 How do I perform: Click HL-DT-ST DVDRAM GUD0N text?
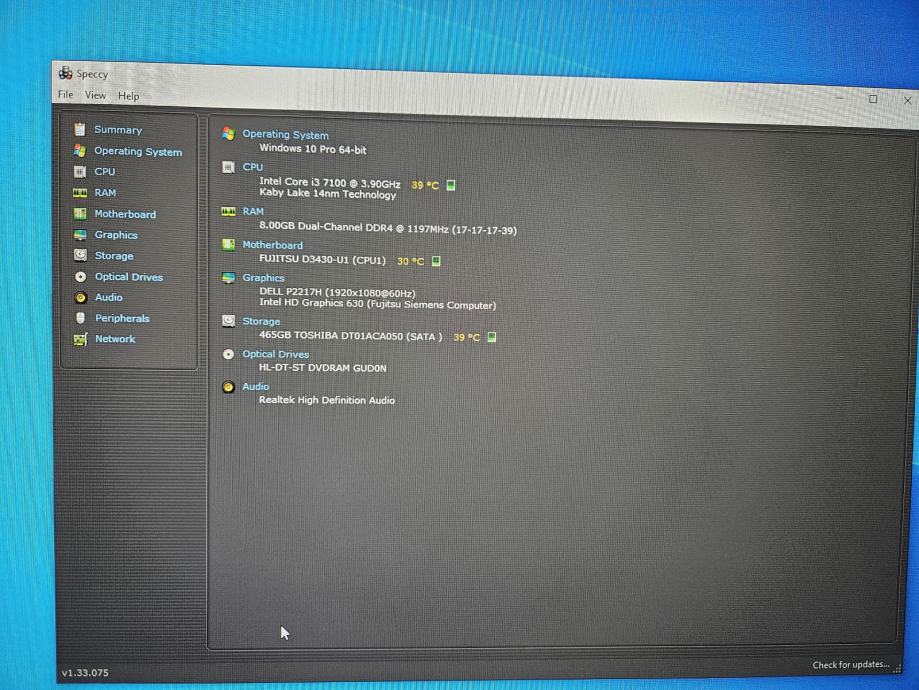pos(322,368)
